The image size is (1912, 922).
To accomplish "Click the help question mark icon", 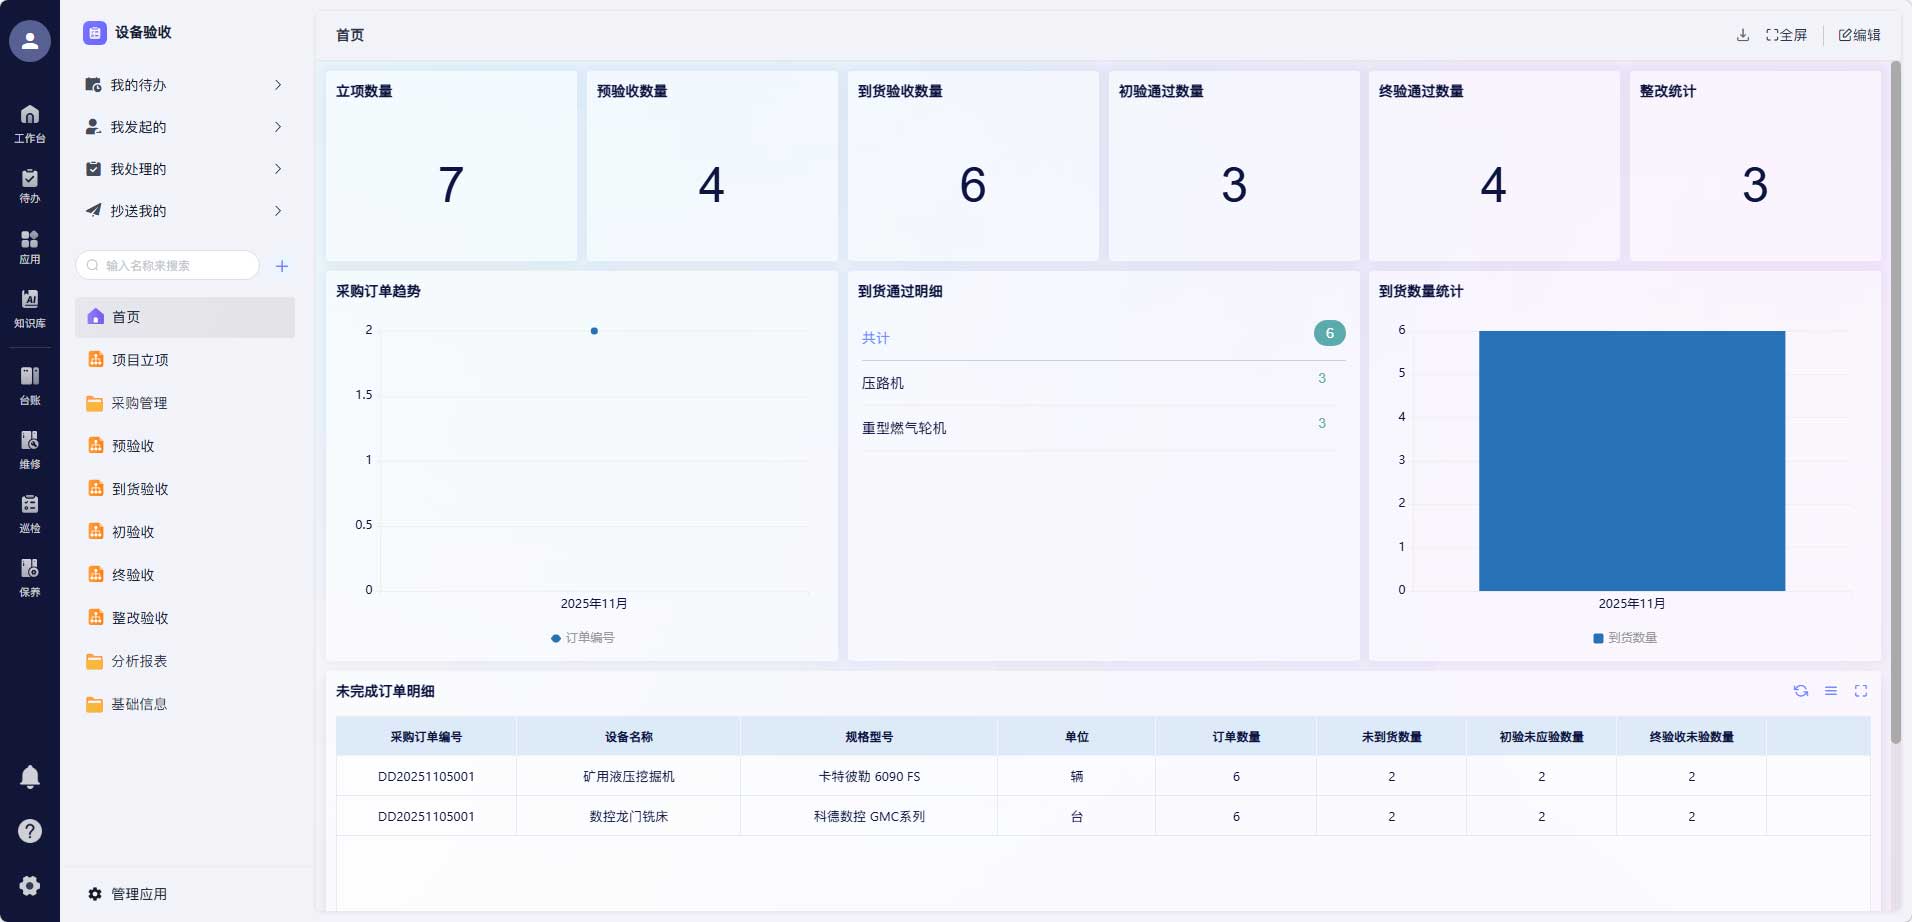I will pyautogui.click(x=30, y=831).
